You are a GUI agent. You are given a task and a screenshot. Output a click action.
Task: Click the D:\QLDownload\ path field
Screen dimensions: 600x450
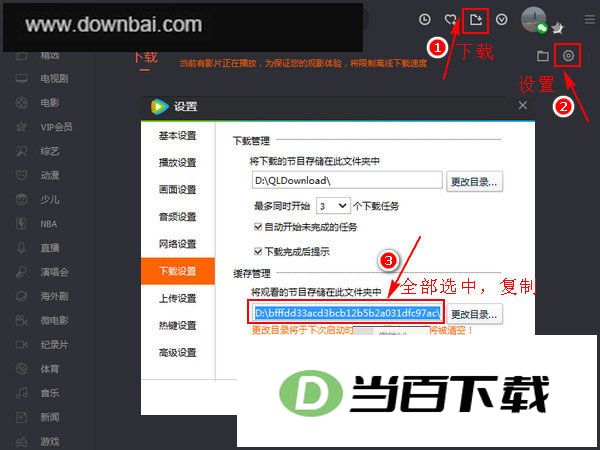pyautogui.click(x=347, y=180)
